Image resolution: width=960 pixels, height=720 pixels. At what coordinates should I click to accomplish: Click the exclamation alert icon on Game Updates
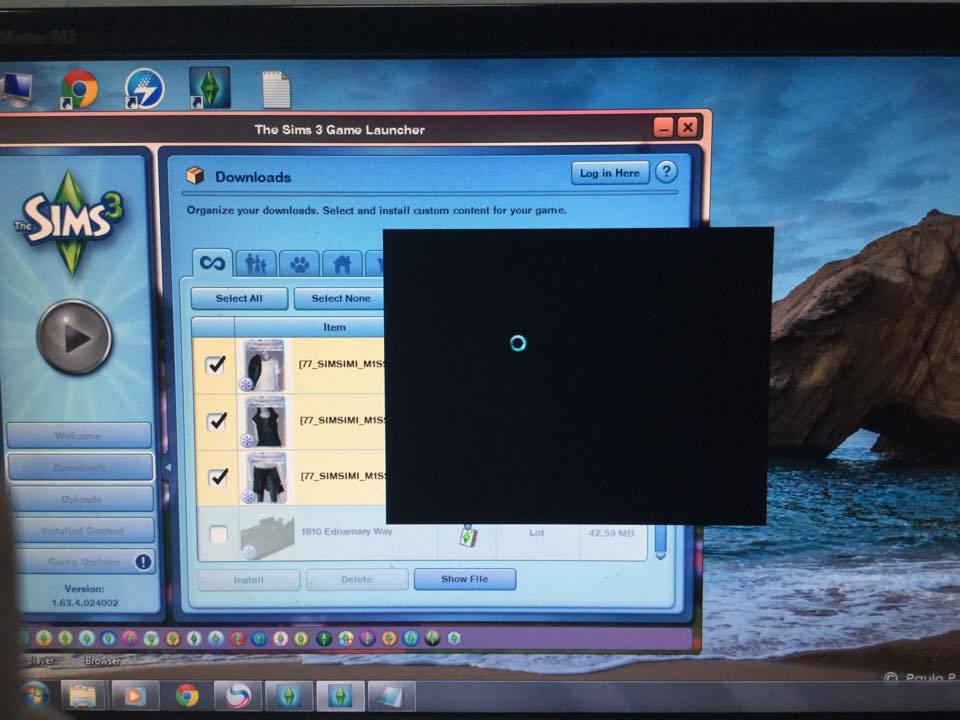coord(143,561)
